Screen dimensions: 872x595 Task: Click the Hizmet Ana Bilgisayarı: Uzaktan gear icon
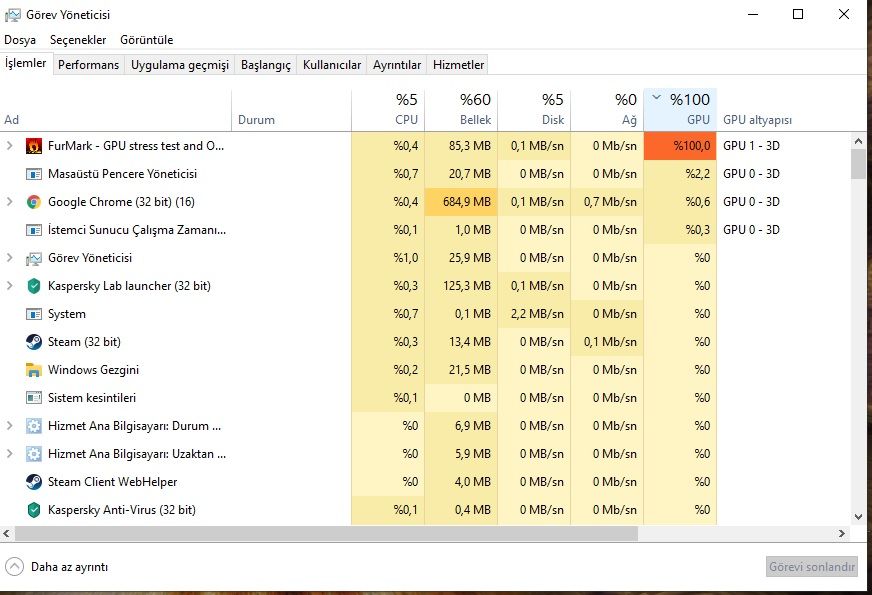tap(34, 454)
